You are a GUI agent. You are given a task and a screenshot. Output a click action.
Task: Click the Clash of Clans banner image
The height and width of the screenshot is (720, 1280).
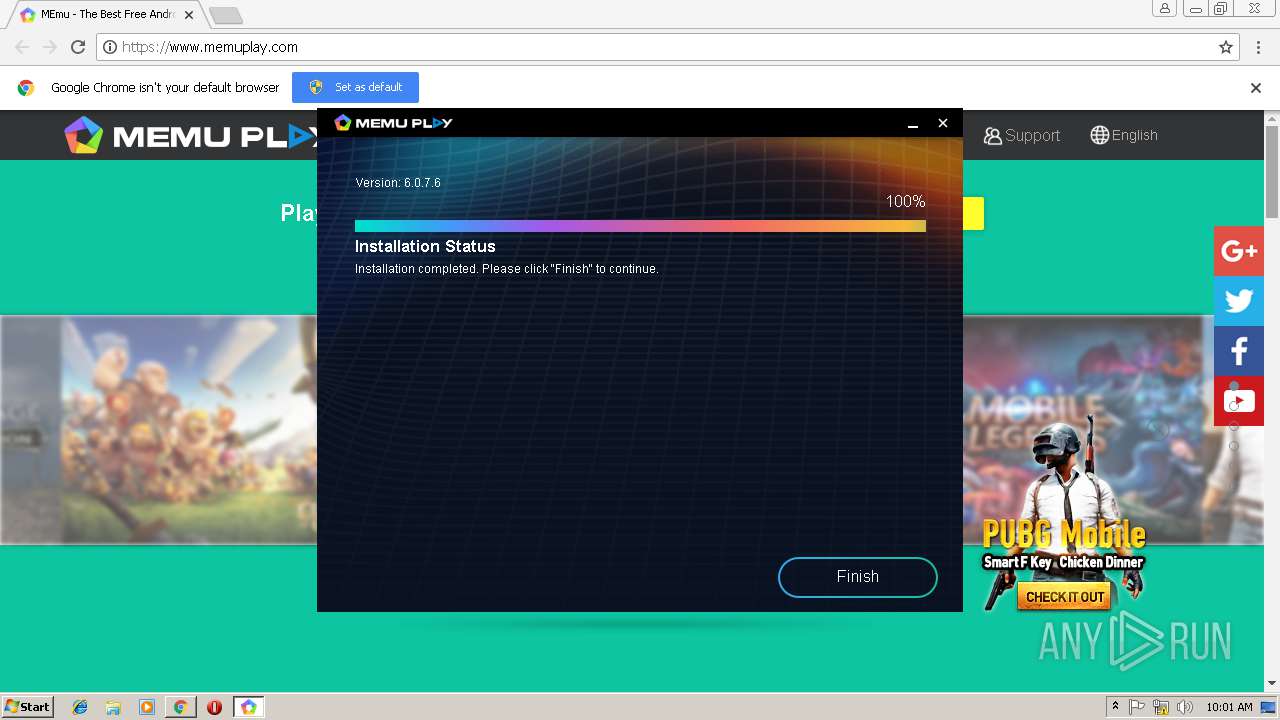pos(189,430)
